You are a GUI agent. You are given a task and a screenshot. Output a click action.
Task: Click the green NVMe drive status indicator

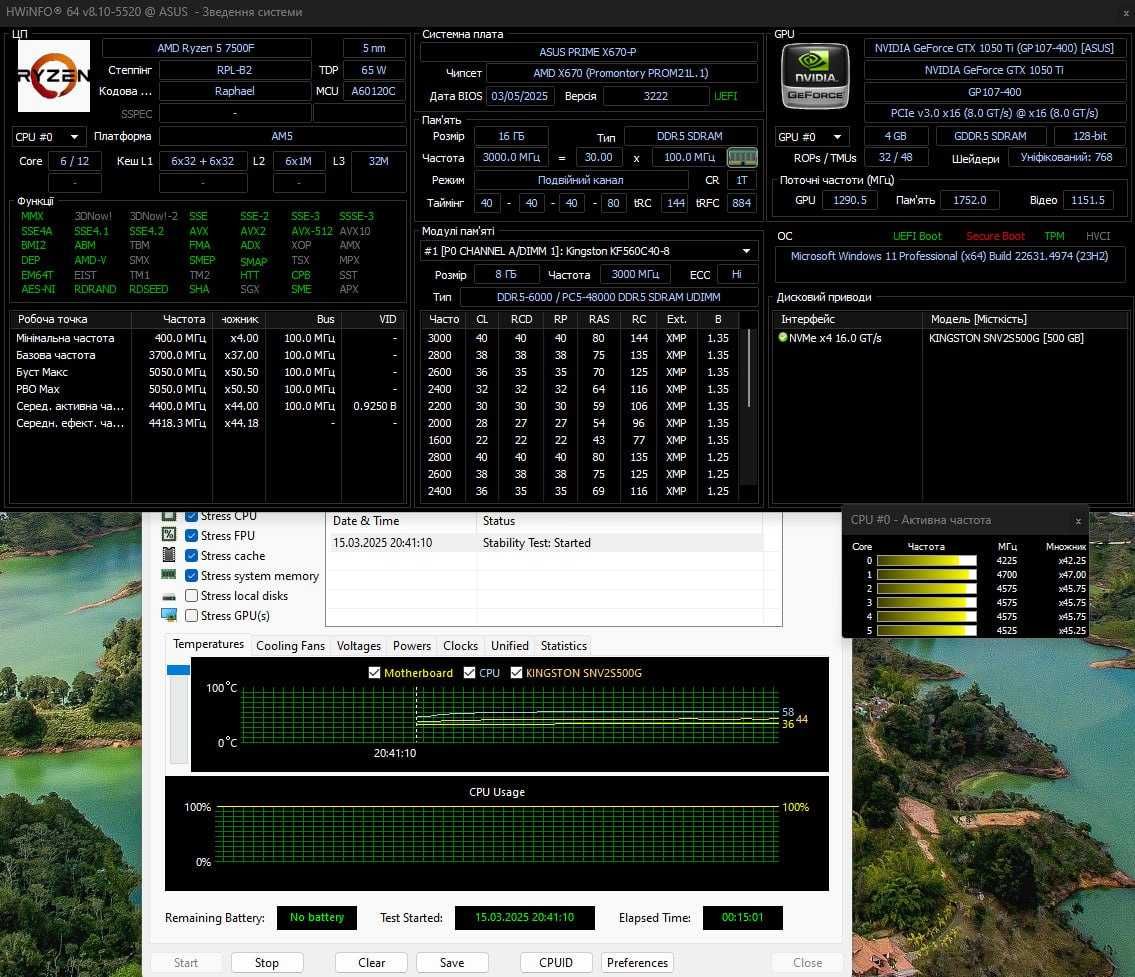click(x=782, y=337)
